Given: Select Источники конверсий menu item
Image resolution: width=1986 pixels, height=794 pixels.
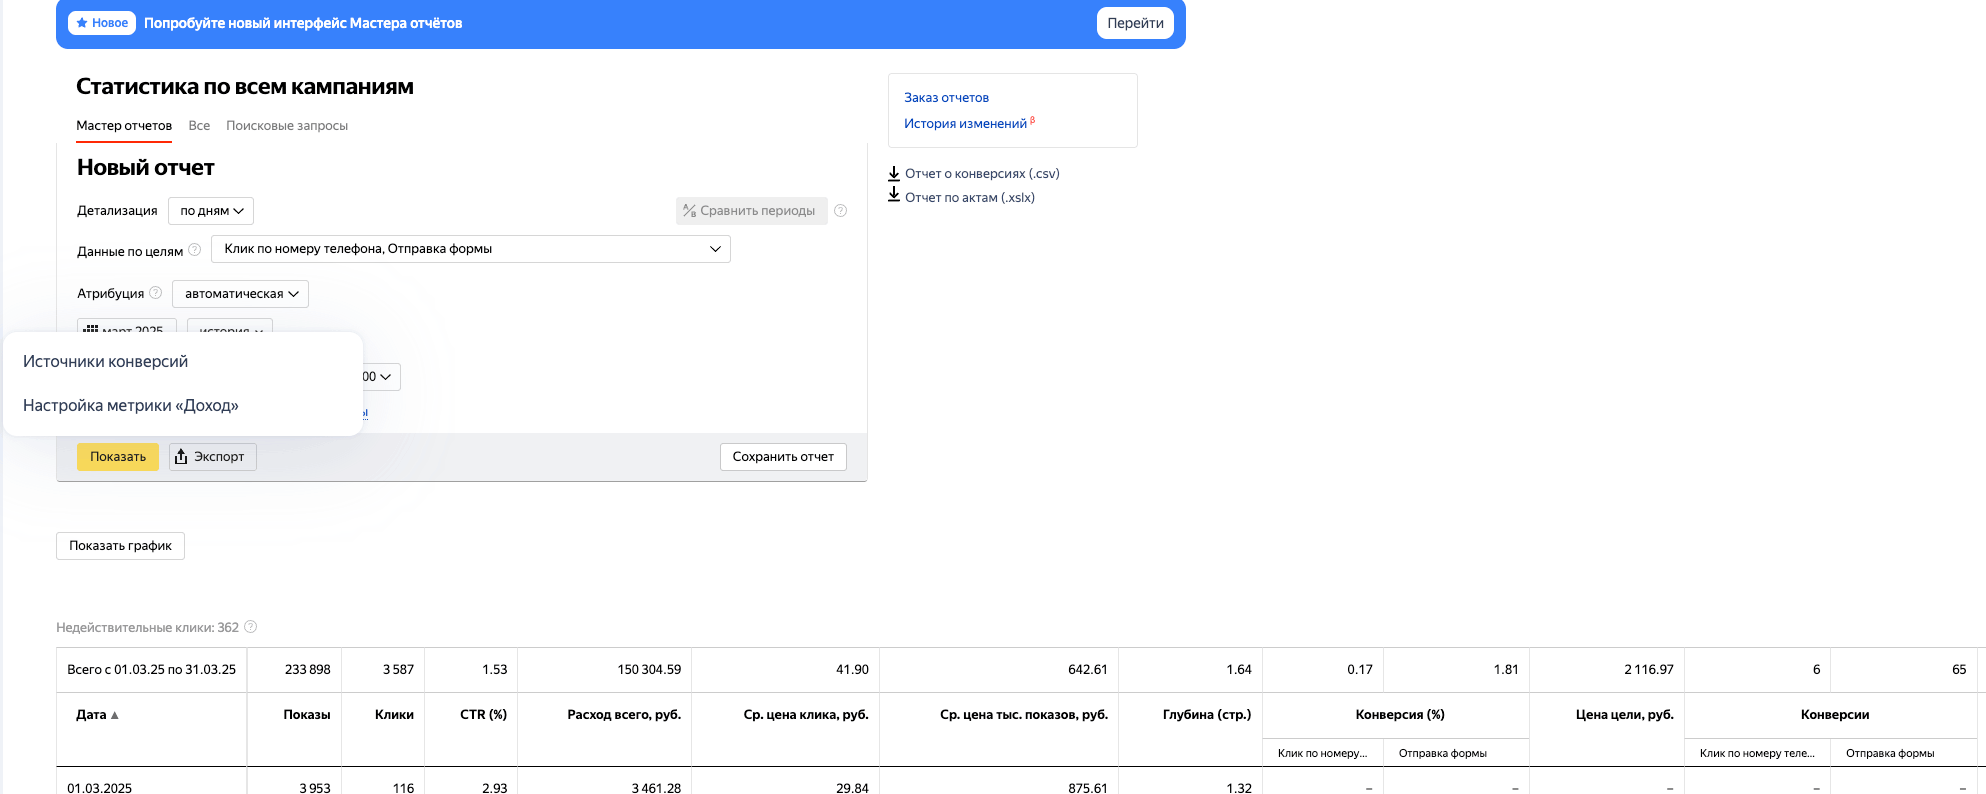Looking at the screenshot, I should pyautogui.click(x=105, y=362).
